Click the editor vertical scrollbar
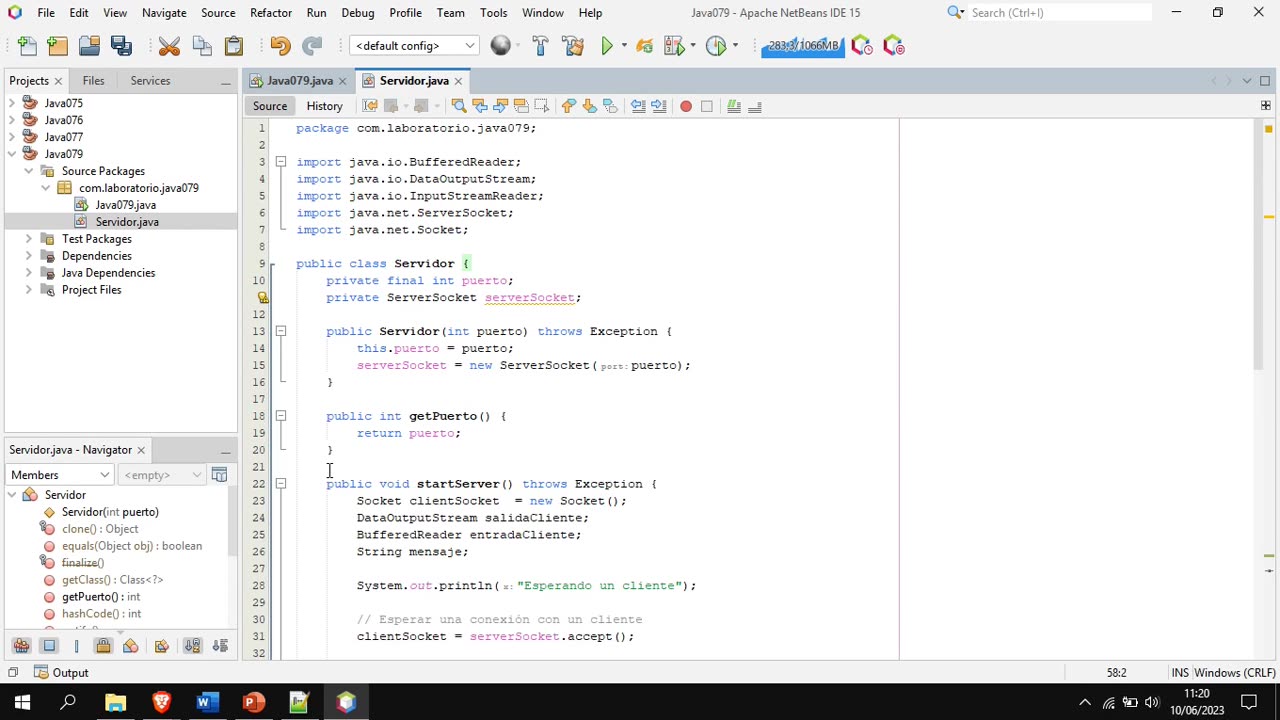The image size is (1280, 720). 1258,245
